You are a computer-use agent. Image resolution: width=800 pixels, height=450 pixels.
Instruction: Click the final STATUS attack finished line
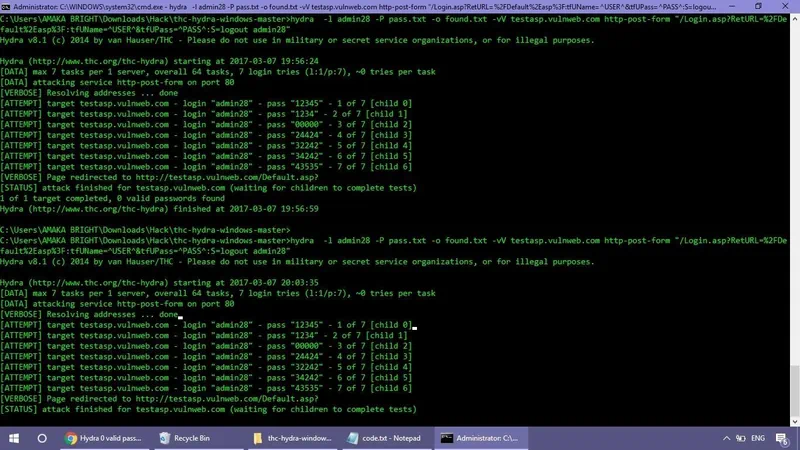[x=208, y=409]
